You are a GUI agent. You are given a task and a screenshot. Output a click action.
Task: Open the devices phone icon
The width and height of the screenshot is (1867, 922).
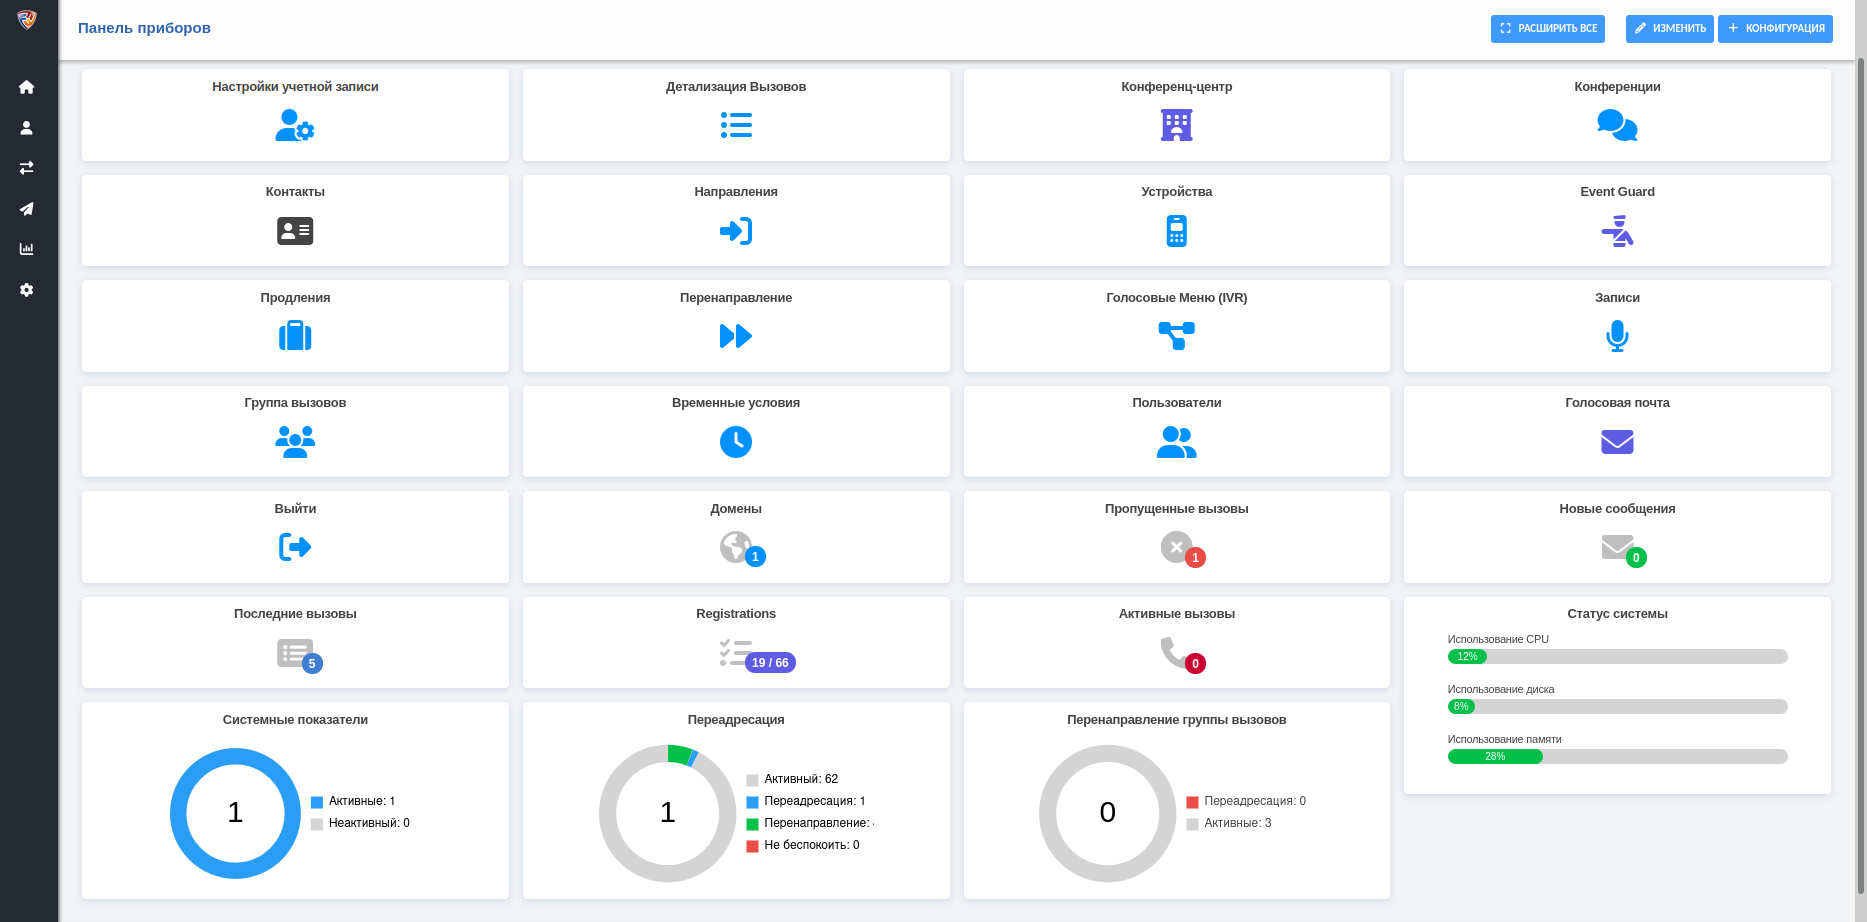point(1177,231)
